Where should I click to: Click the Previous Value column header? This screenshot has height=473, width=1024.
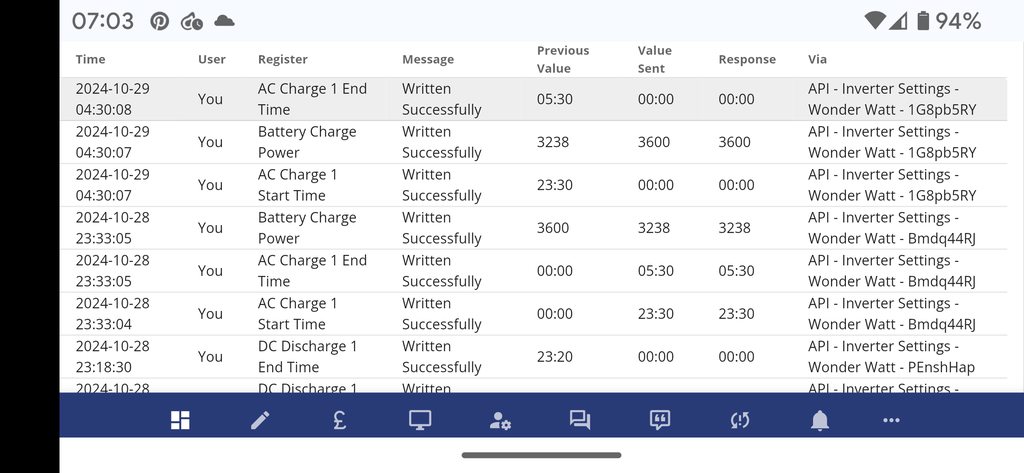point(563,59)
